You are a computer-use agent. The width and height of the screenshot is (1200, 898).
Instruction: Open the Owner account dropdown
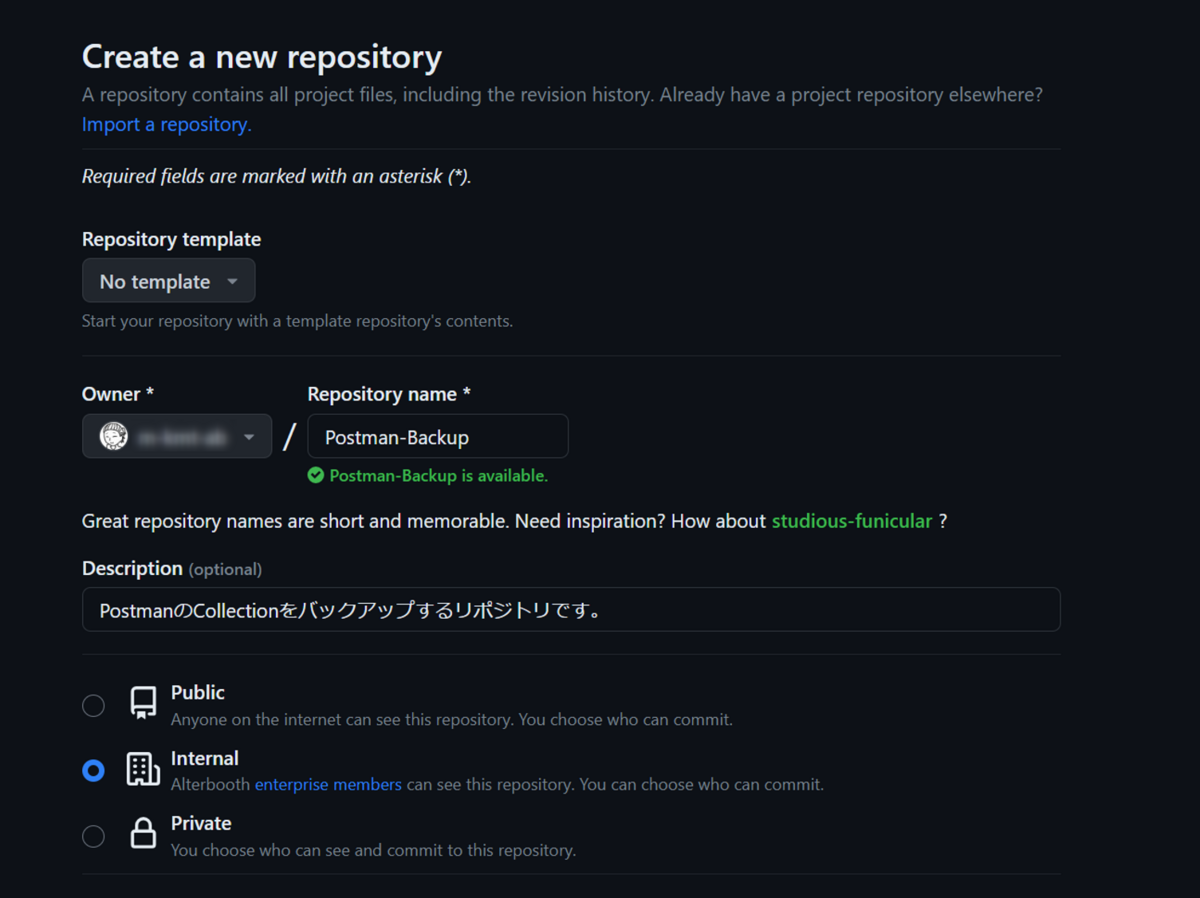(x=177, y=436)
